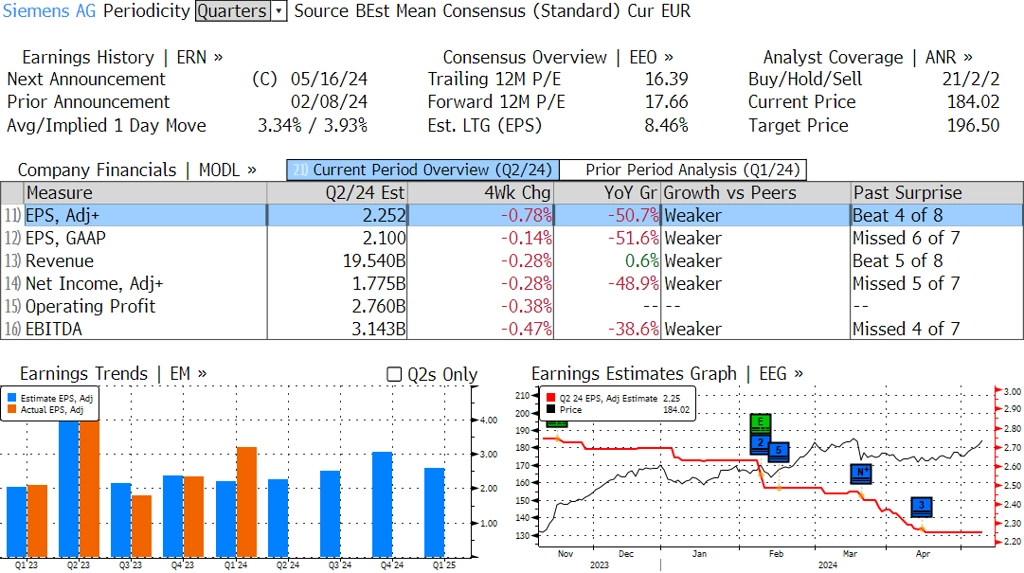Open Earnings Estimates Graph EEG link
This screenshot has height=573, width=1024.
pos(667,374)
